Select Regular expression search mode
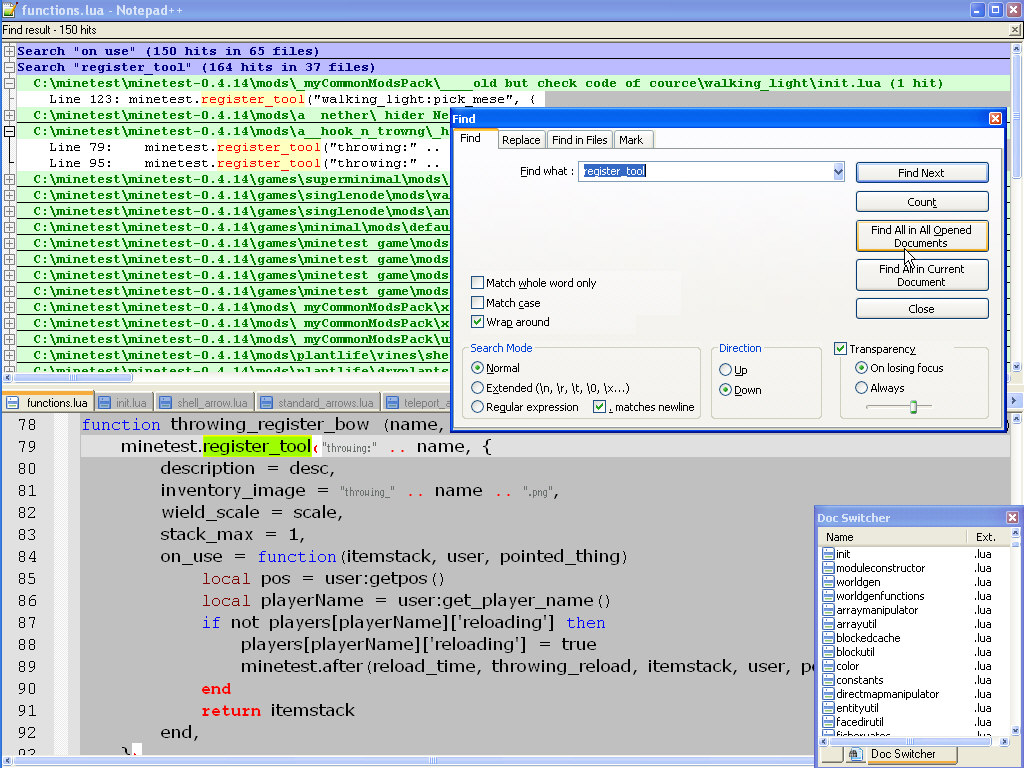1024x768 pixels. [477, 407]
